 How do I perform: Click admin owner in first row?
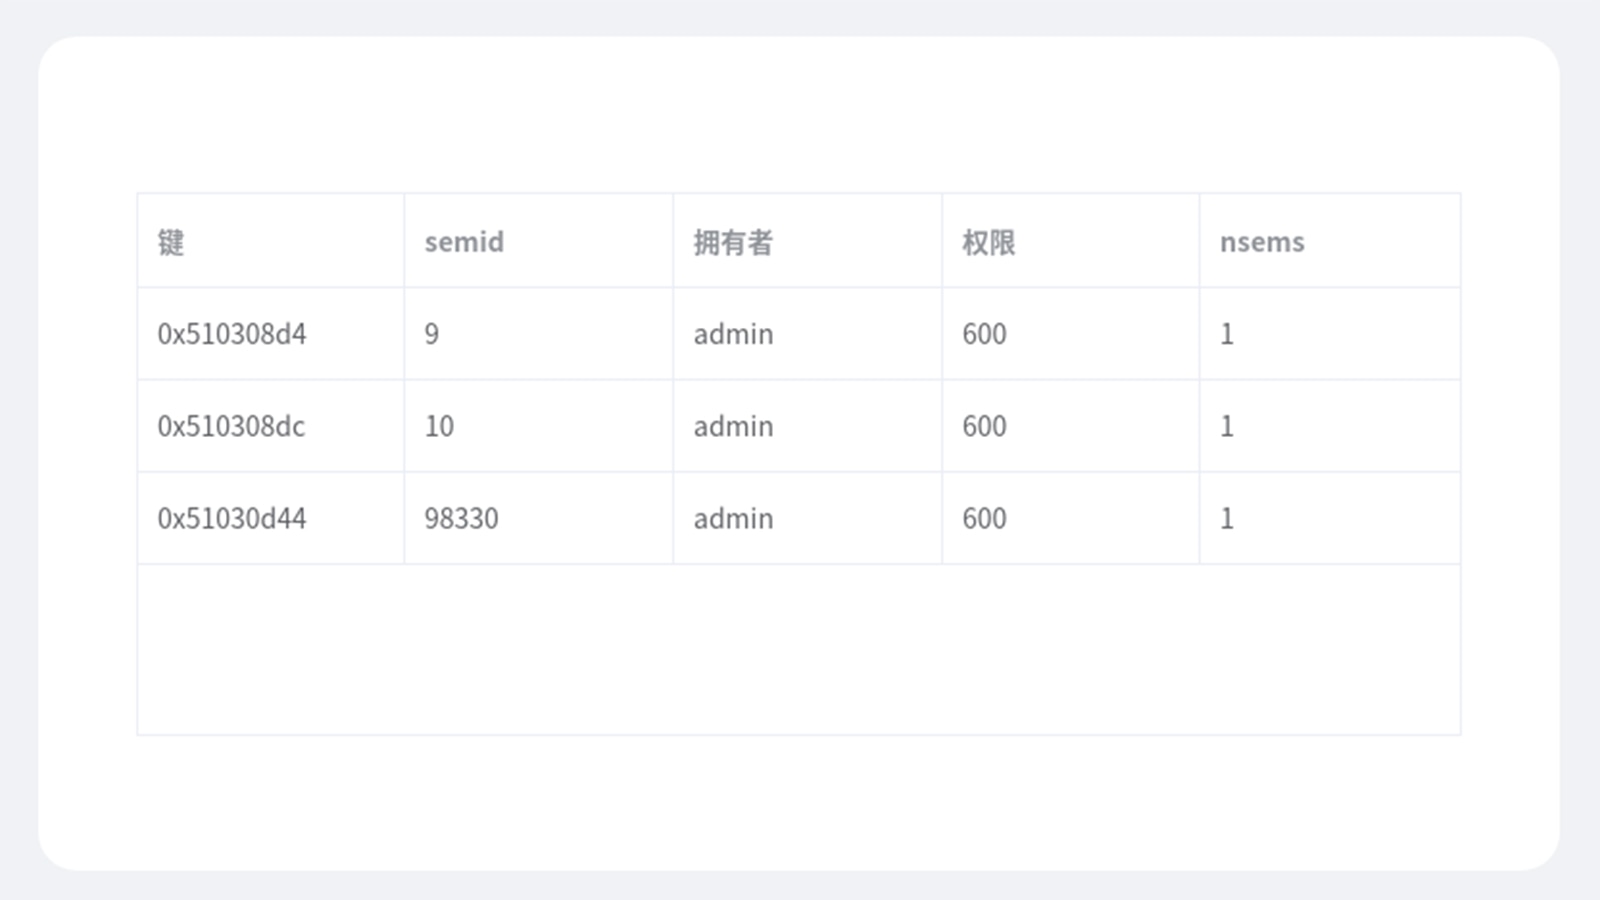(733, 334)
